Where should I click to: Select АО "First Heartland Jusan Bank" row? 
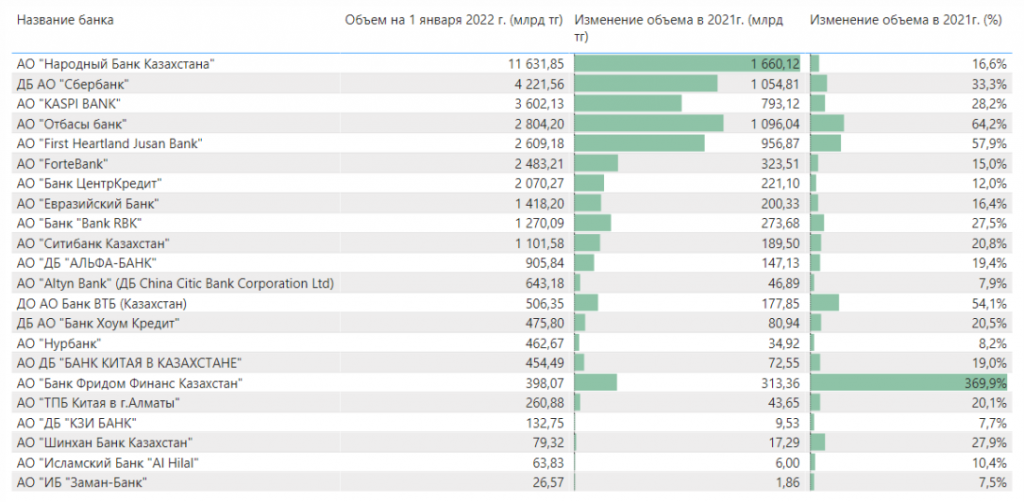(512, 144)
